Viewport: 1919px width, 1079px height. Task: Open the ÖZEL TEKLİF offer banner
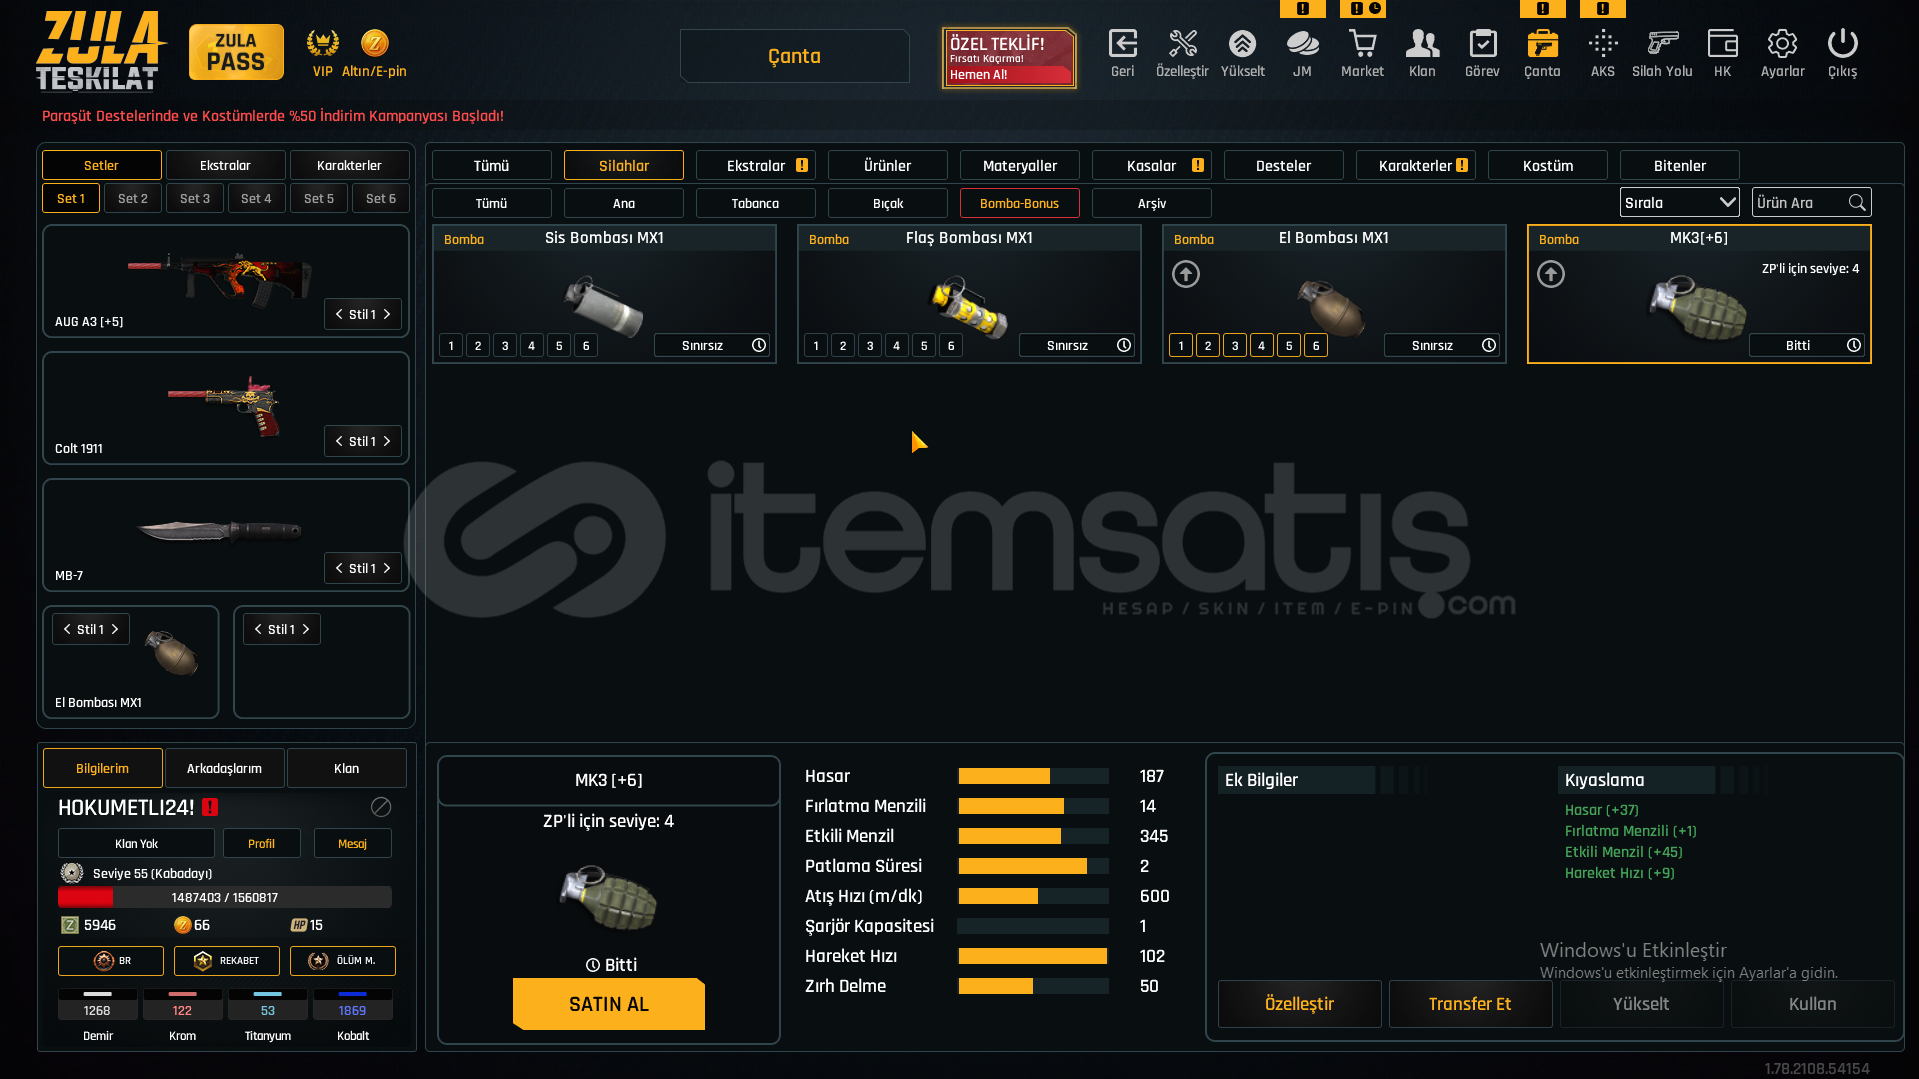click(x=1009, y=58)
